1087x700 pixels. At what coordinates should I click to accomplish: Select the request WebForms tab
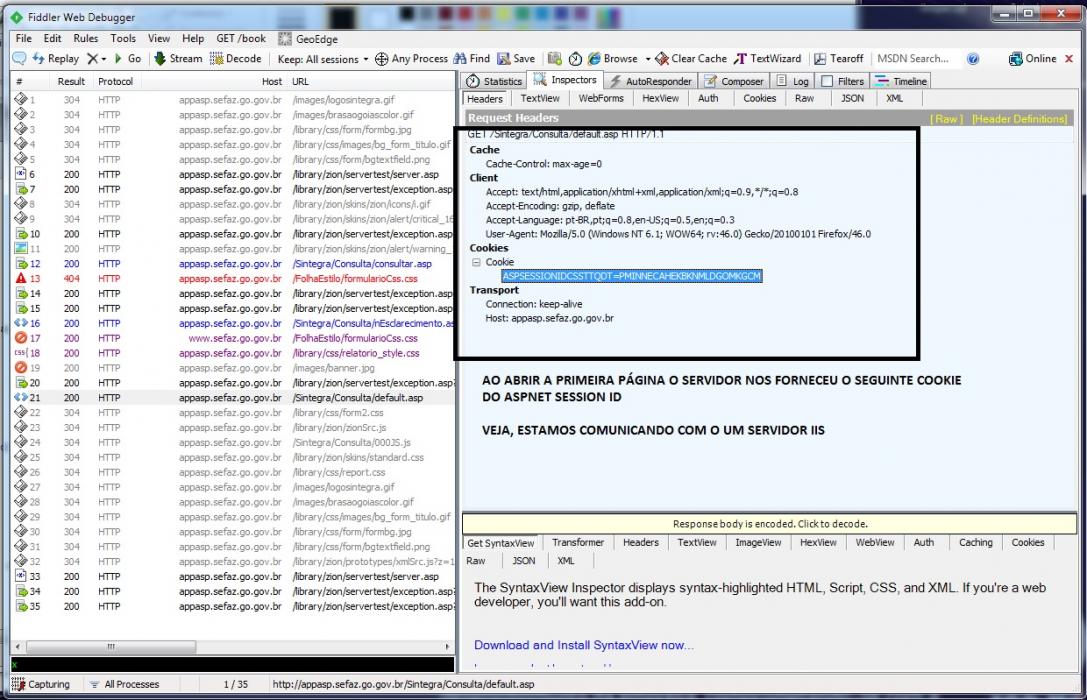(x=601, y=98)
